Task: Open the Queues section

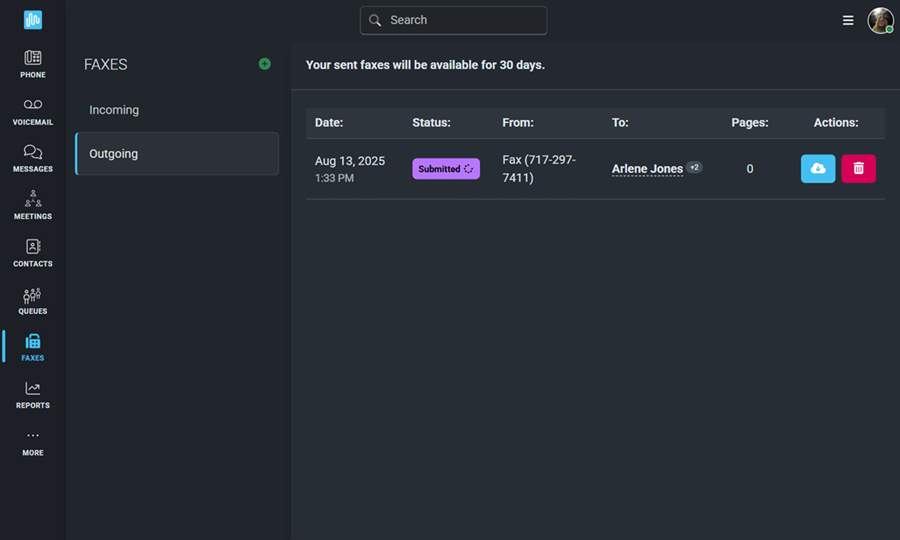Action: point(33,301)
